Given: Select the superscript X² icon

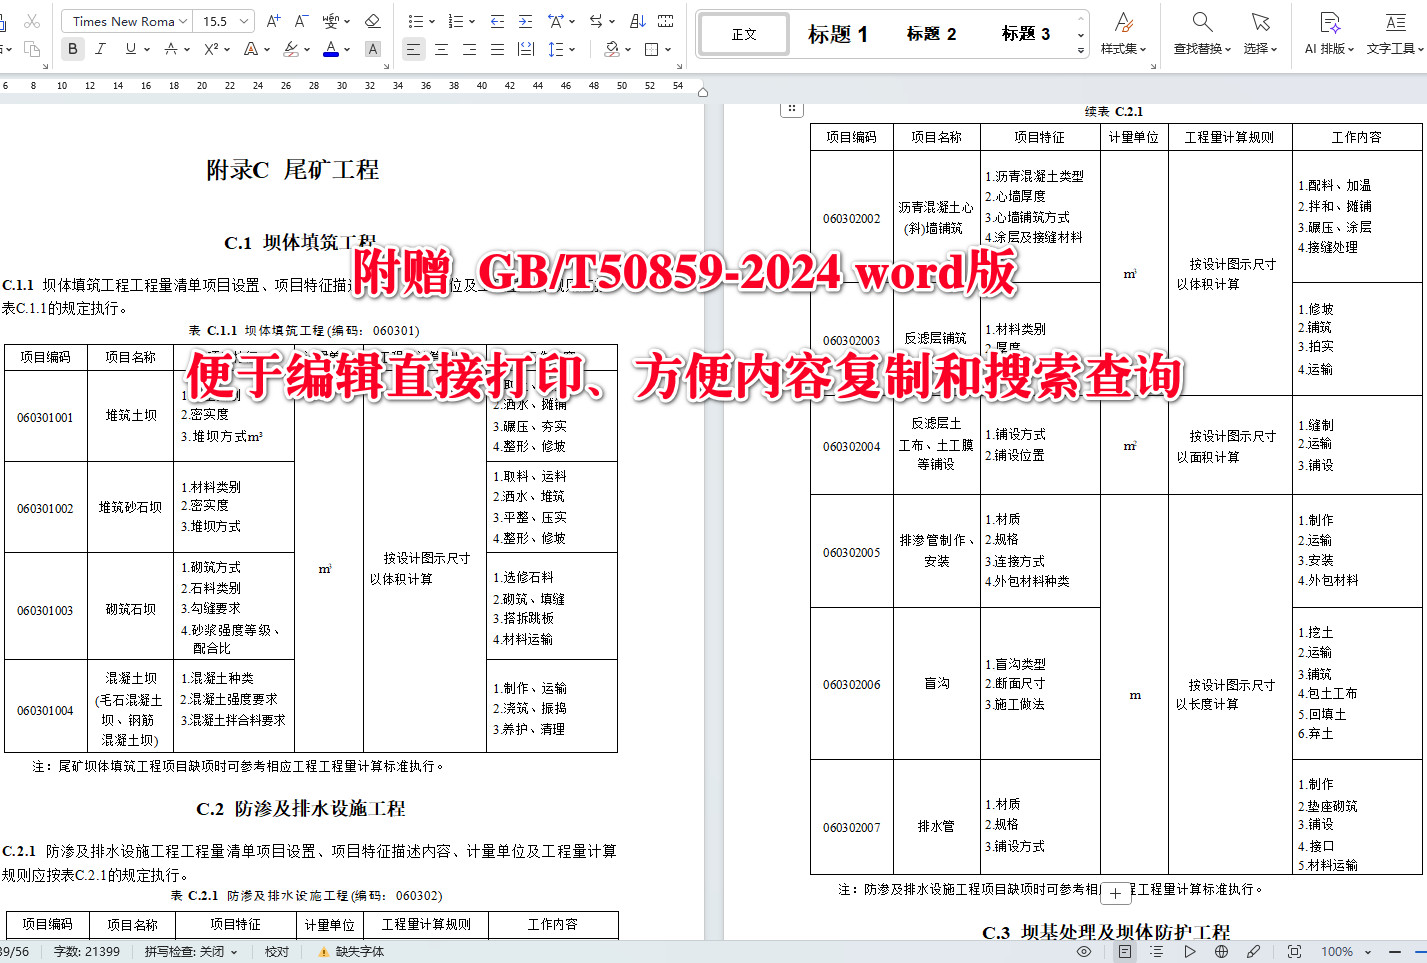Looking at the screenshot, I should click(x=212, y=48).
